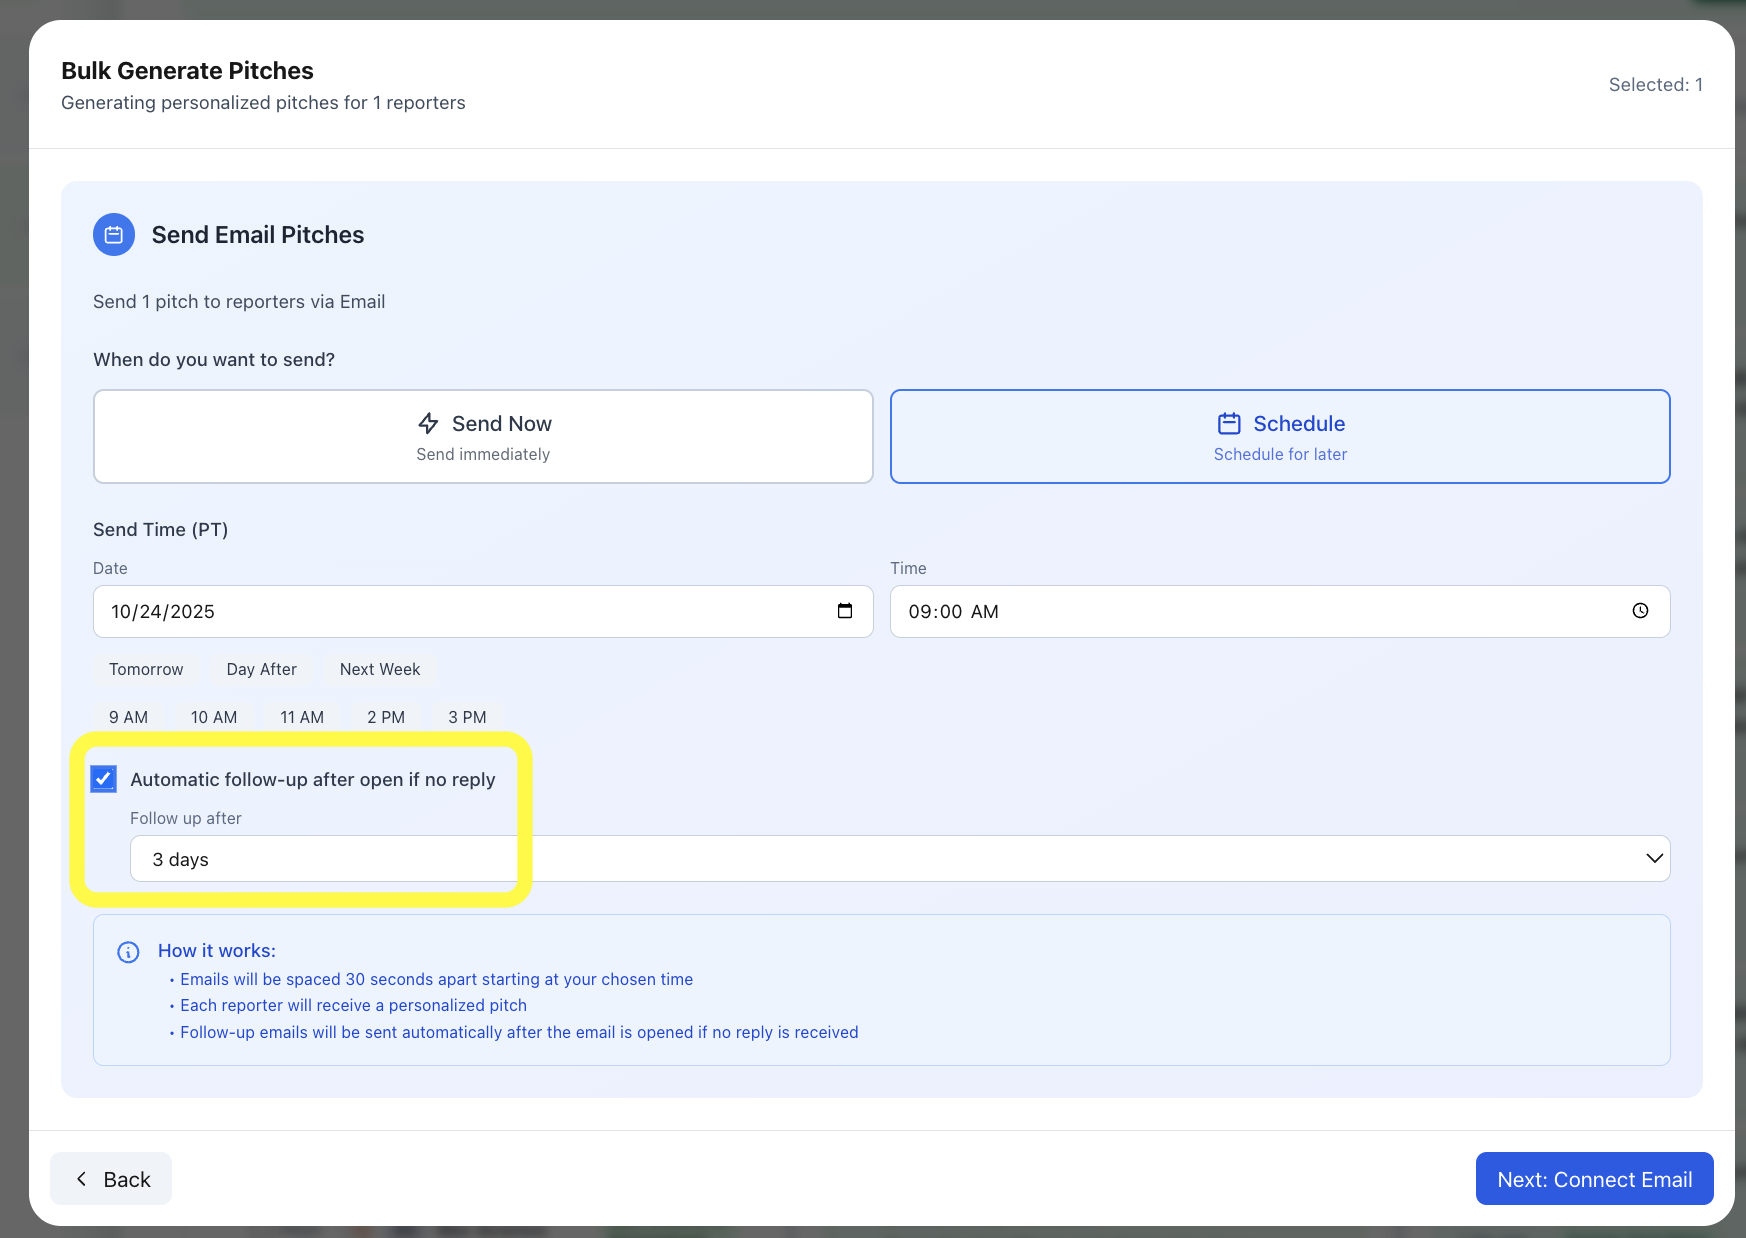
Task: Choose the Next Week shortcut
Action: tap(379, 669)
